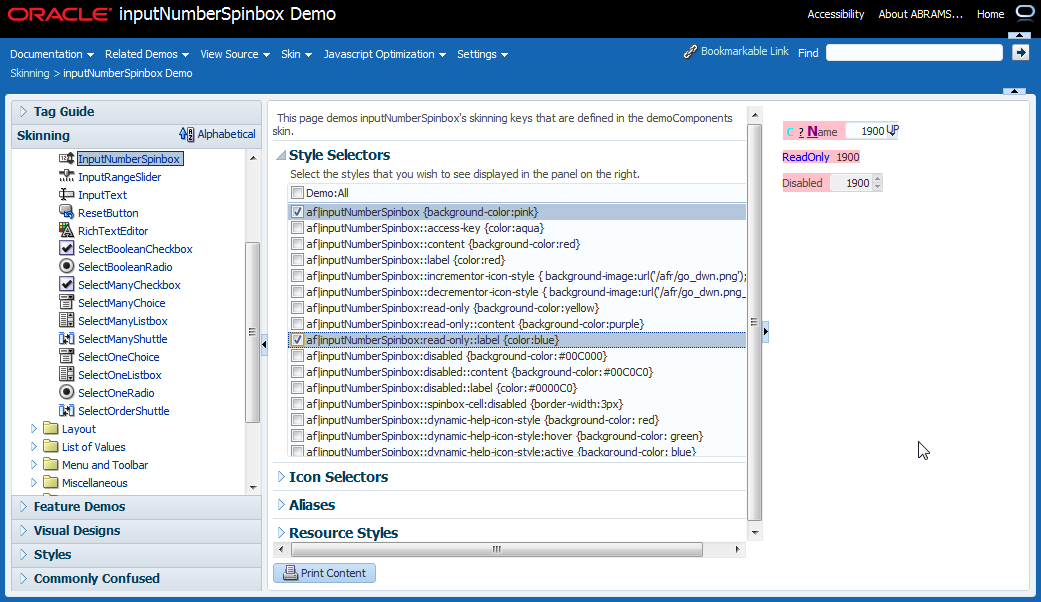Viewport: 1041px width, 602px height.
Task: Expand the Layout tree folder arrow
Action: point(34,429)
